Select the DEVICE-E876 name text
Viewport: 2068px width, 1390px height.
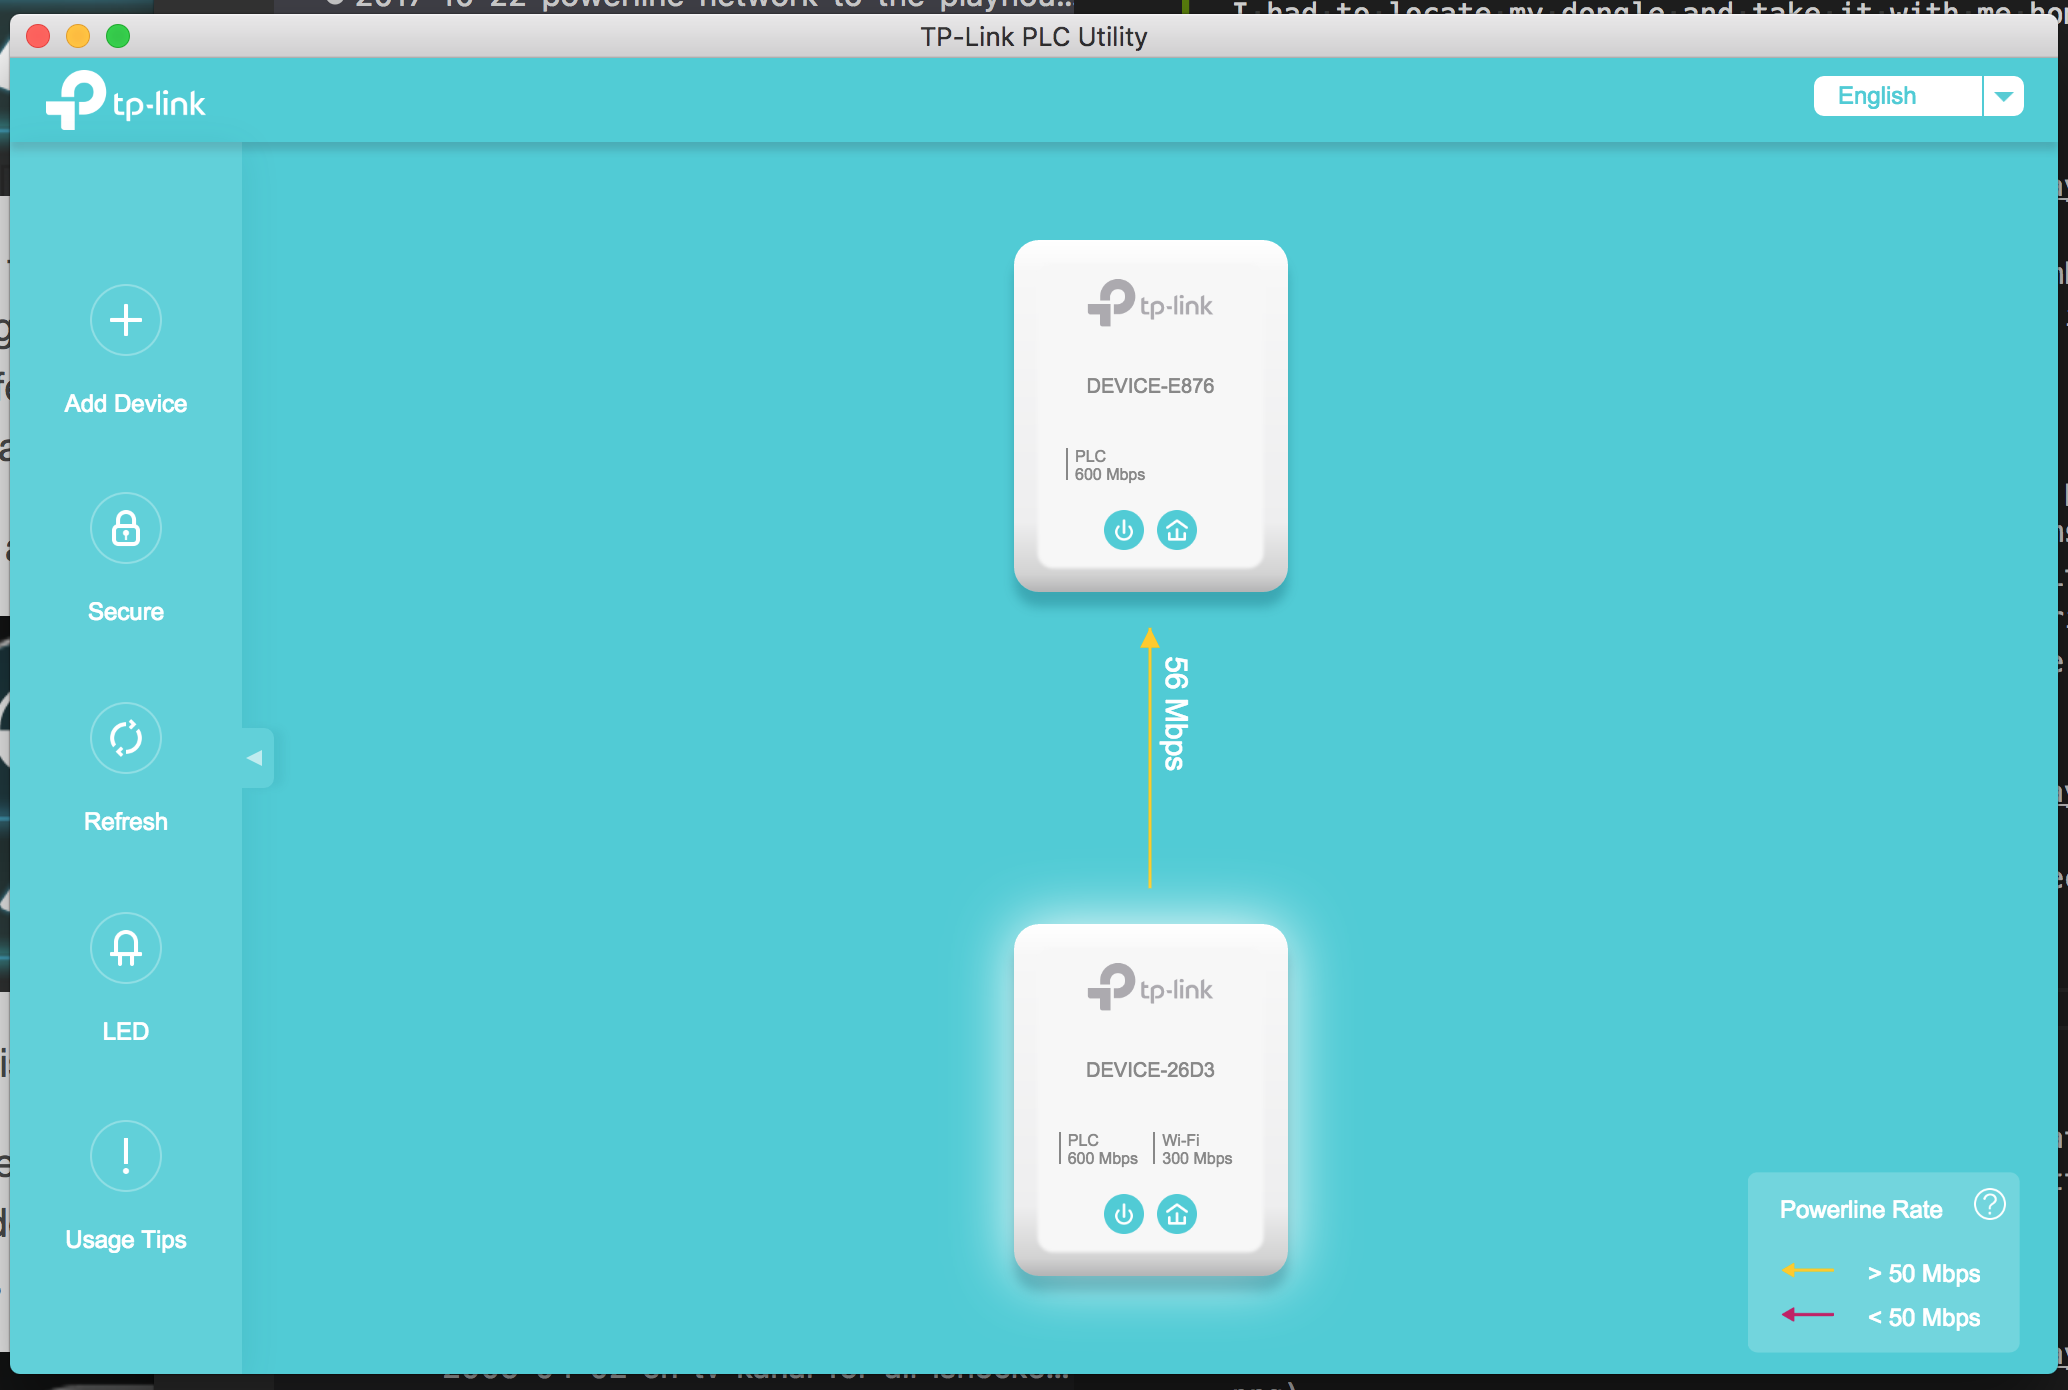click(x=1150, y=386)
